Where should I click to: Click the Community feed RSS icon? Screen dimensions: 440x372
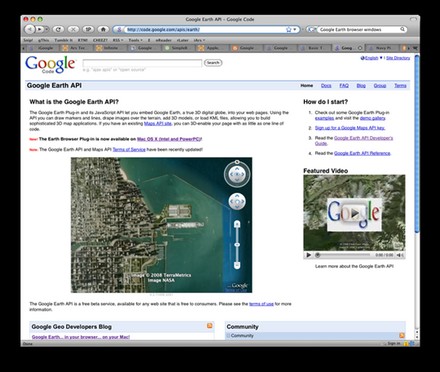click(x=402, y=335)
